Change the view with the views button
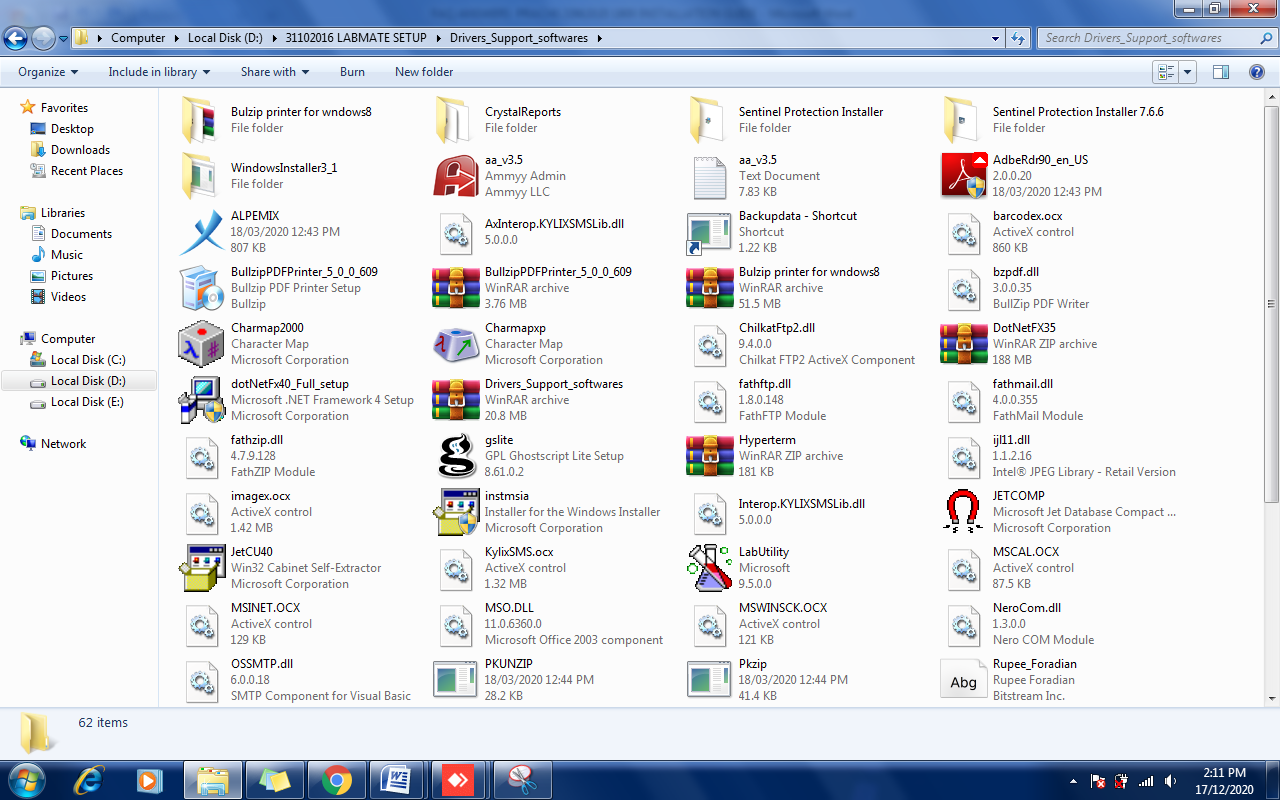The image size is (1280, 800). coord(1166,72)
